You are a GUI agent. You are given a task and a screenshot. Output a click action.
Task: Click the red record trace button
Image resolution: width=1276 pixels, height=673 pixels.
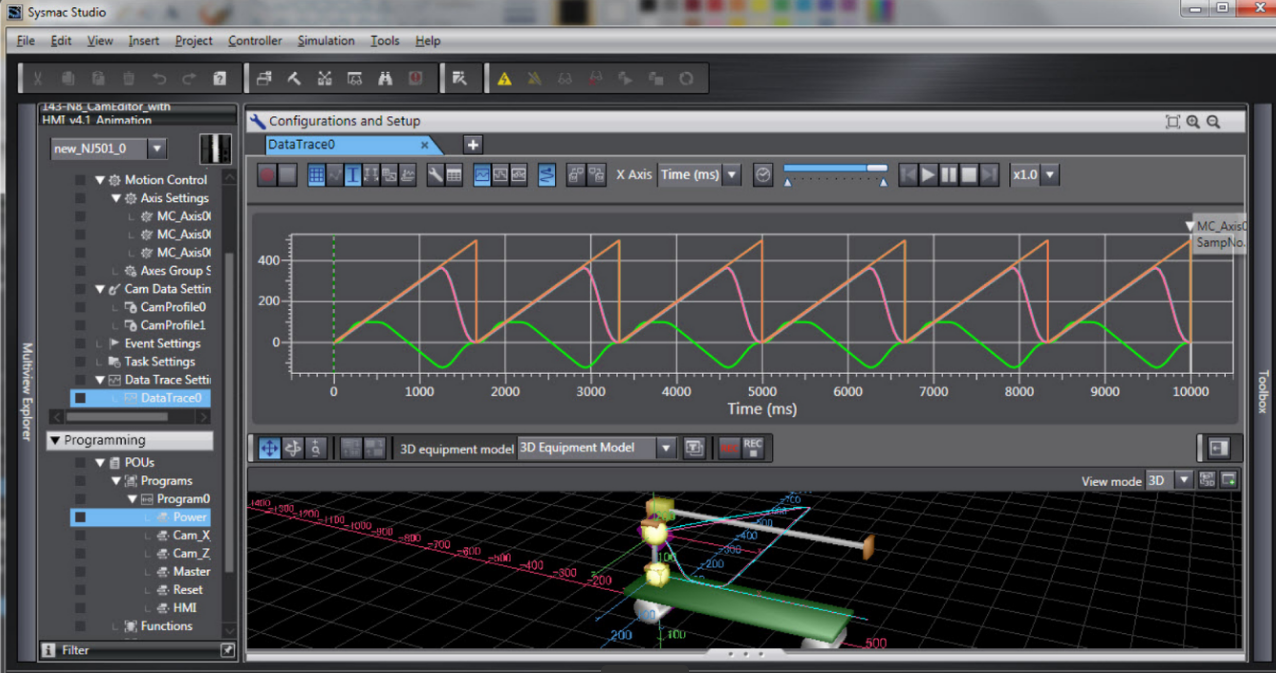point(267,175)
